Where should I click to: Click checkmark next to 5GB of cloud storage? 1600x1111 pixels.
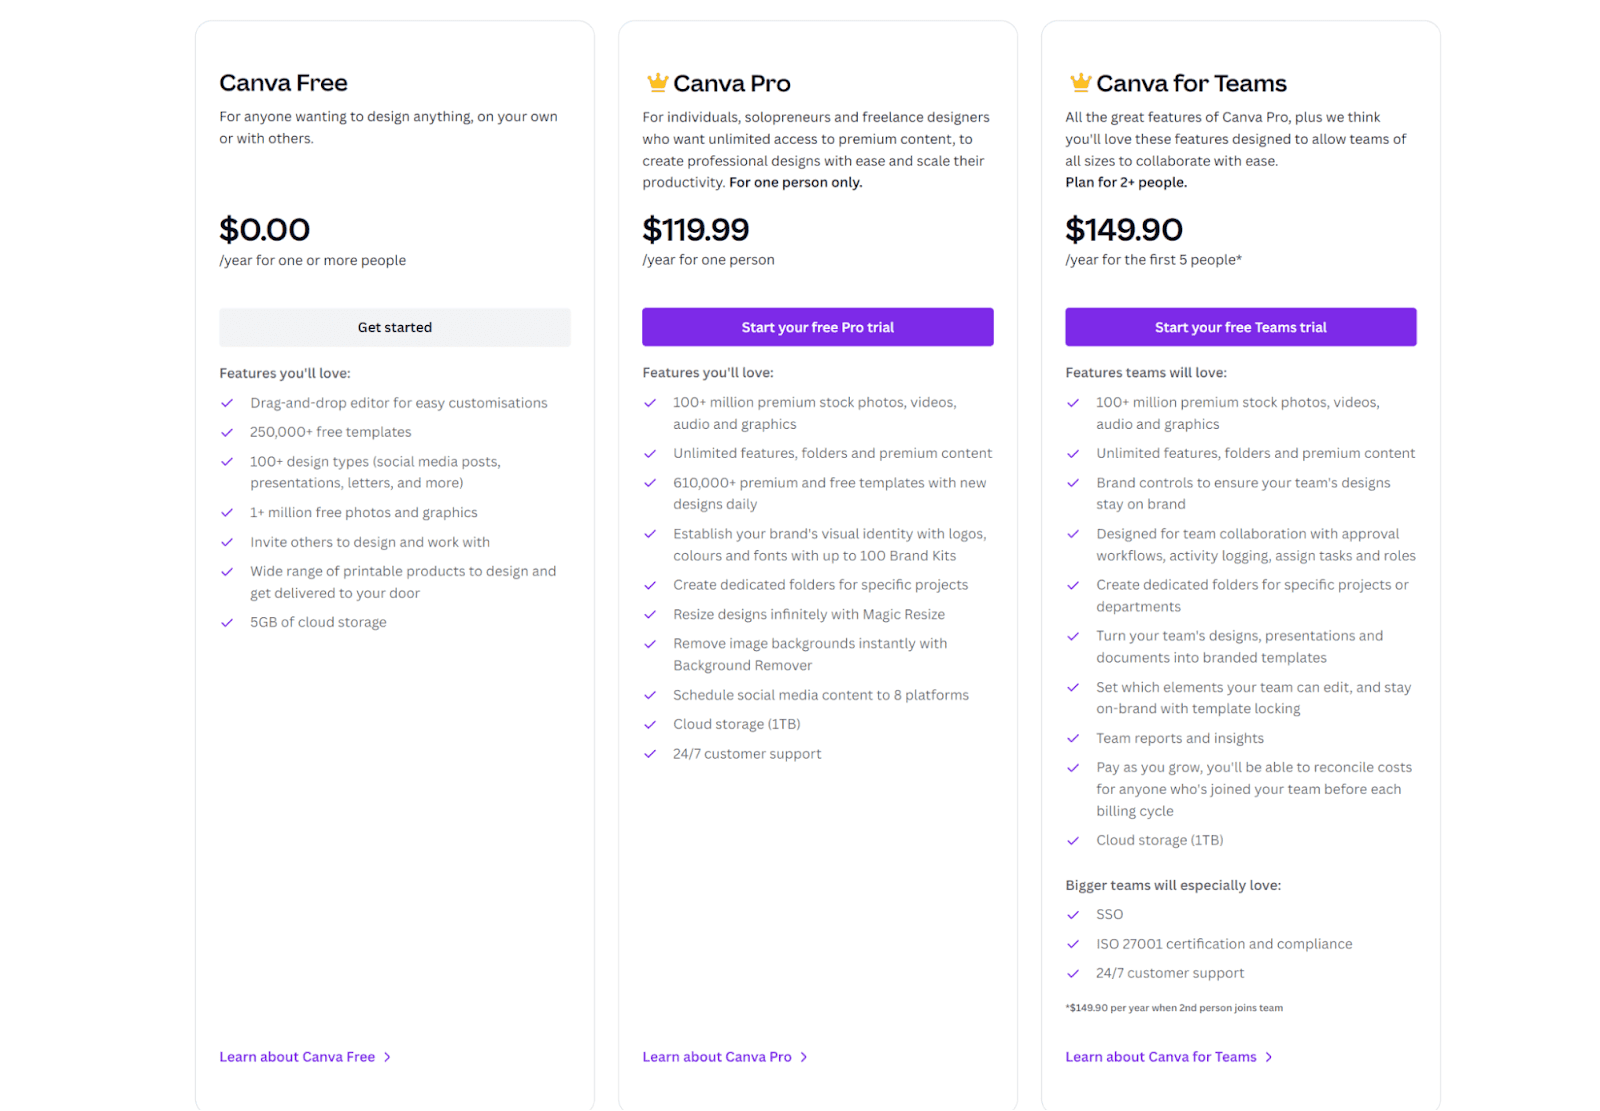pyautogui.click(x=227, y=622)
